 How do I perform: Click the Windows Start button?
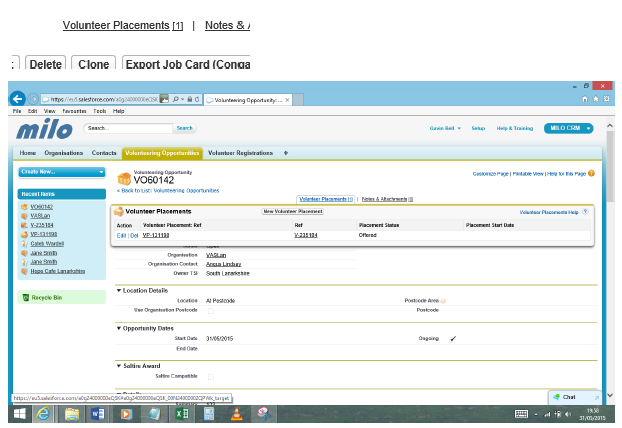click(x=20, y=414)
